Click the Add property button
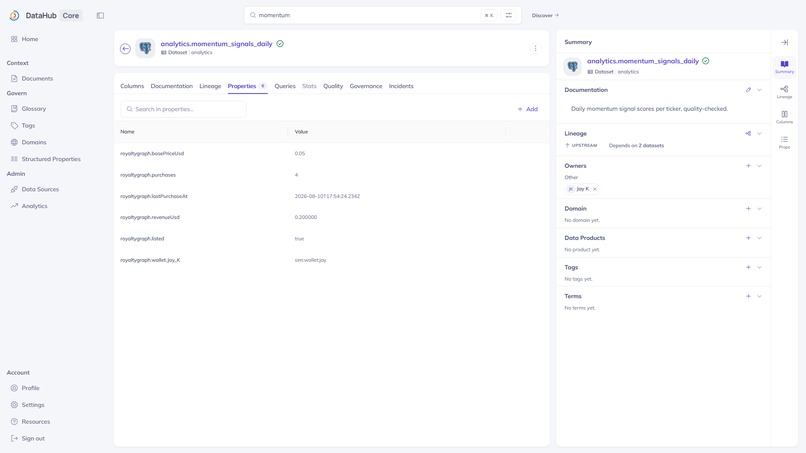This screenshot has width=806, height=453. [x=527, y=109]
